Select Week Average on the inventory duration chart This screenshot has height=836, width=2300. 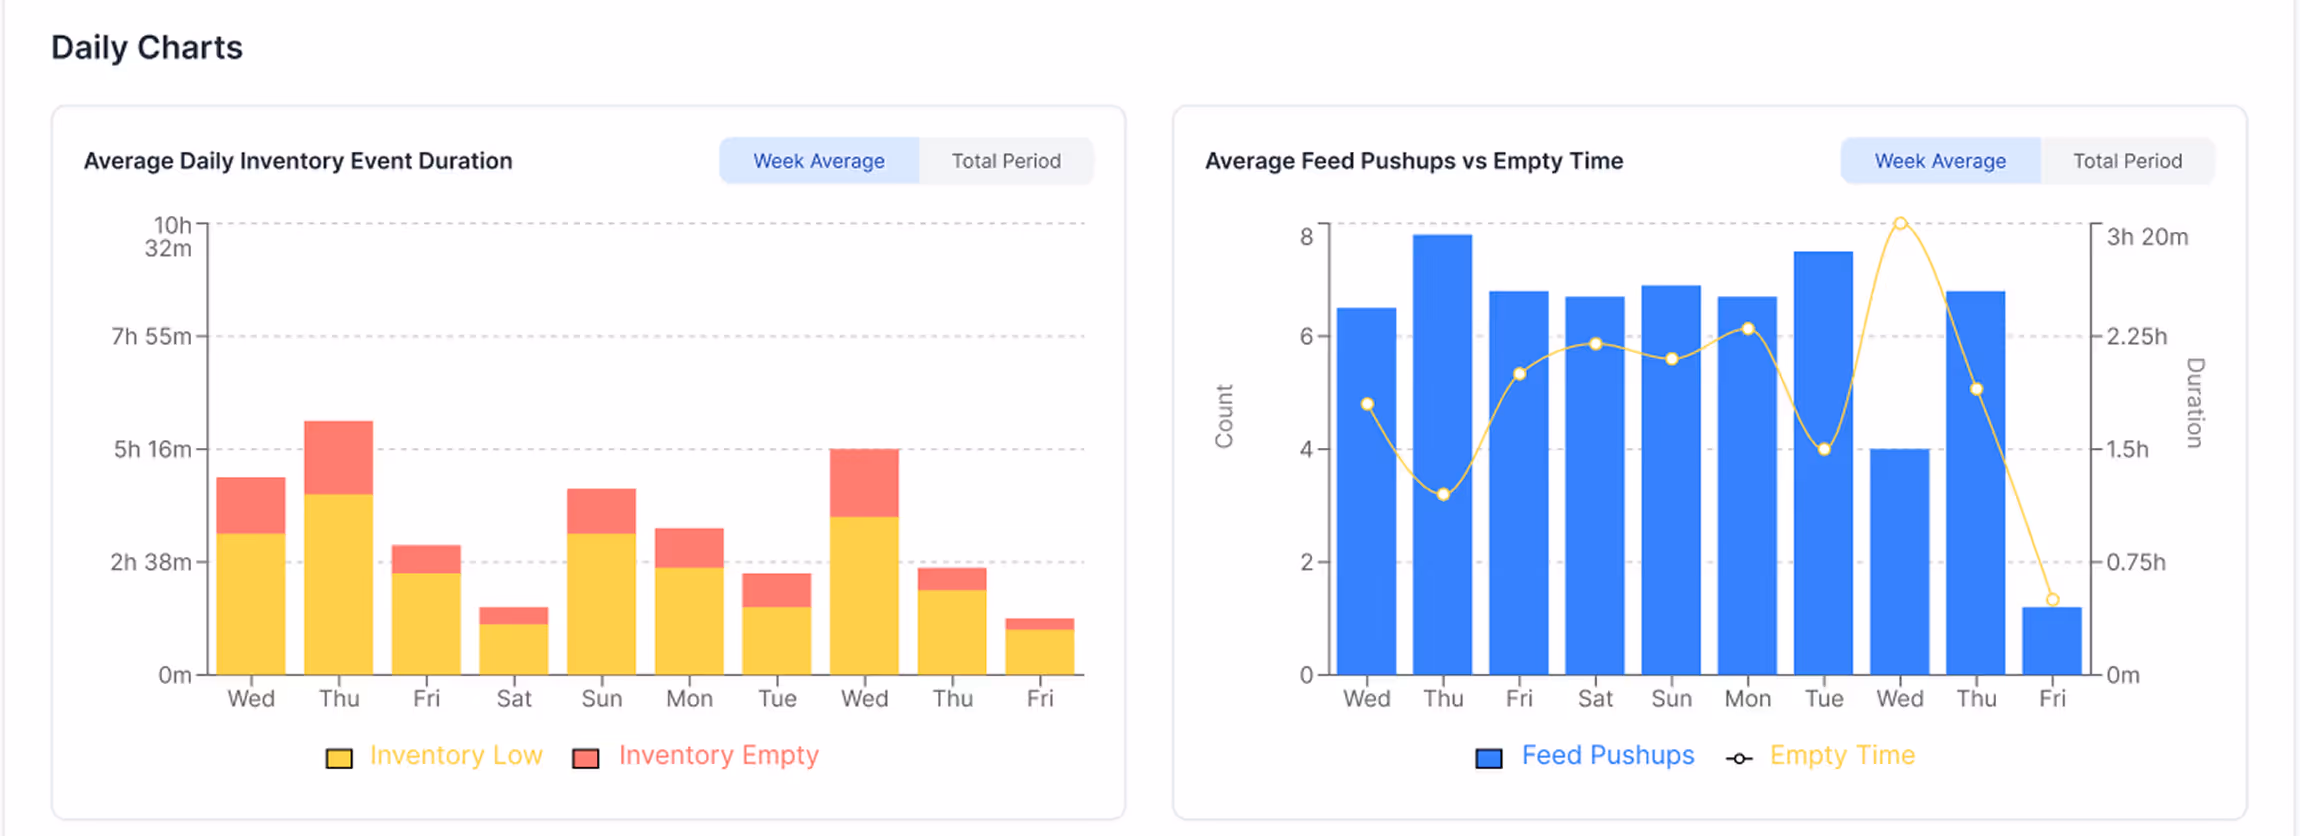[x=818, y=160]
